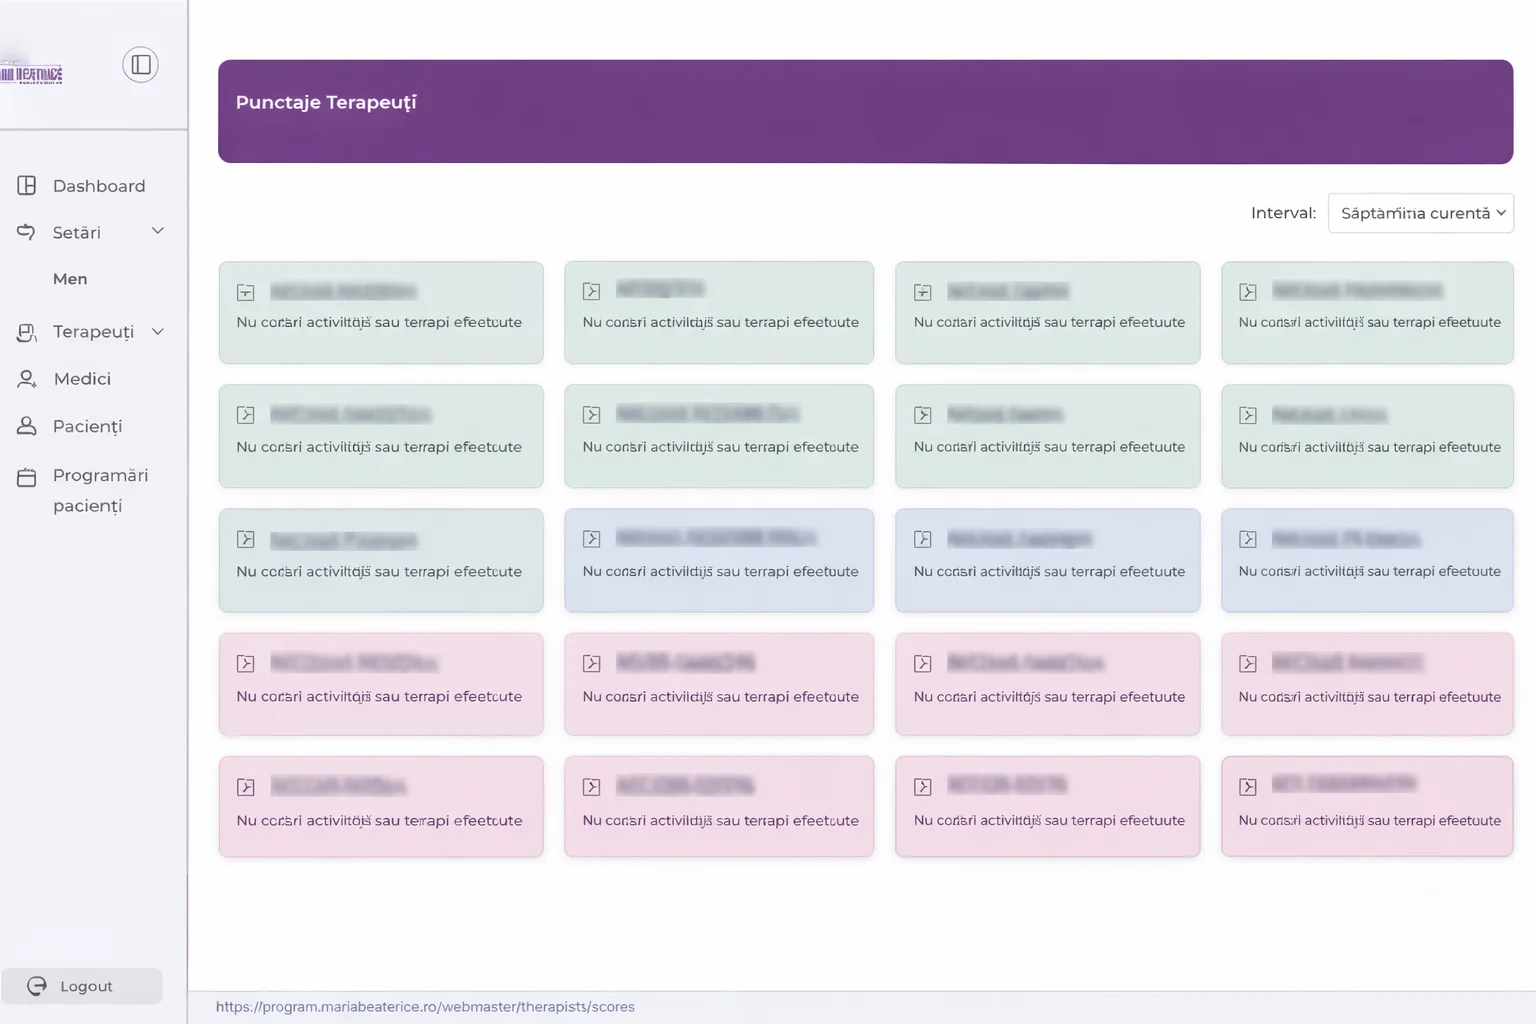Go to the Dashboard menu label

coord(99,186)
